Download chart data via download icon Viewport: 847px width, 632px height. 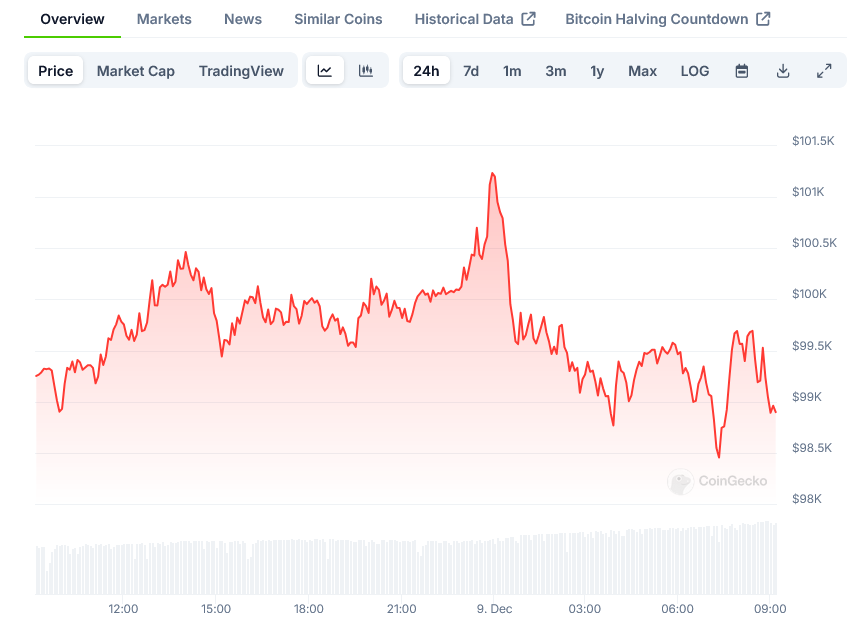tap(783, 71)
